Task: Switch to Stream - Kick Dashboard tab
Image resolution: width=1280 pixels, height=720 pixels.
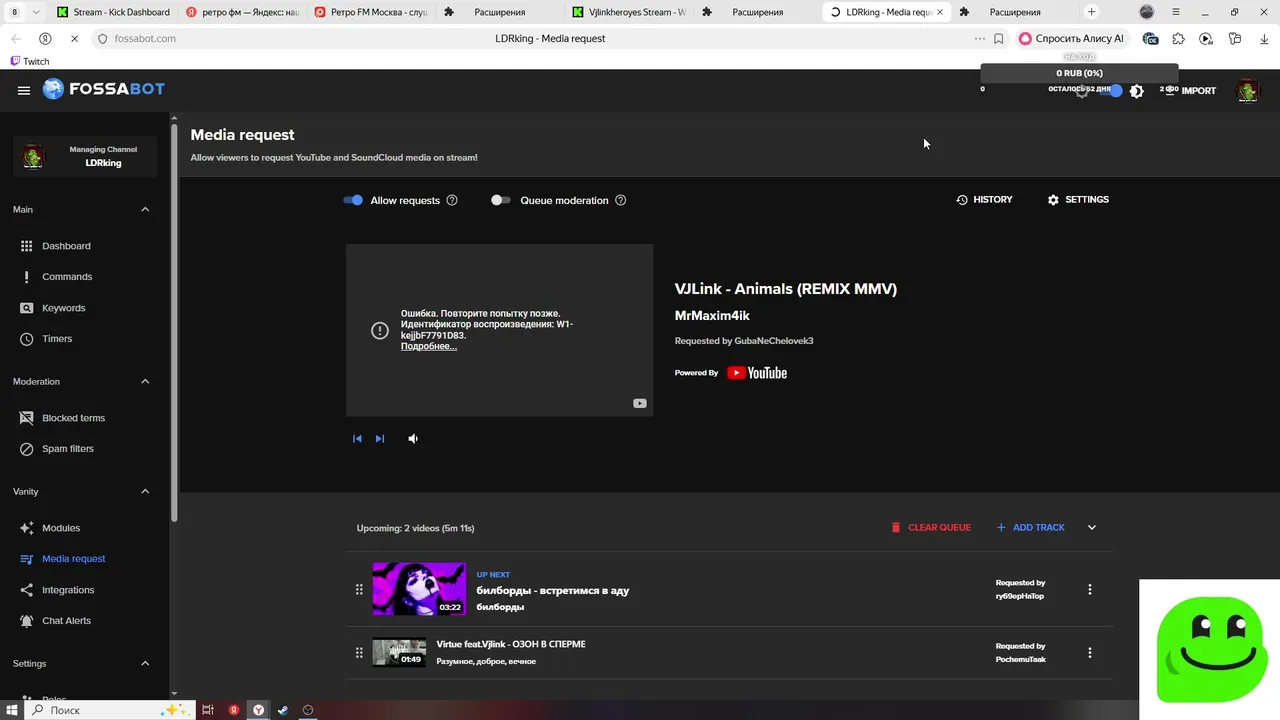Action: 114,12
